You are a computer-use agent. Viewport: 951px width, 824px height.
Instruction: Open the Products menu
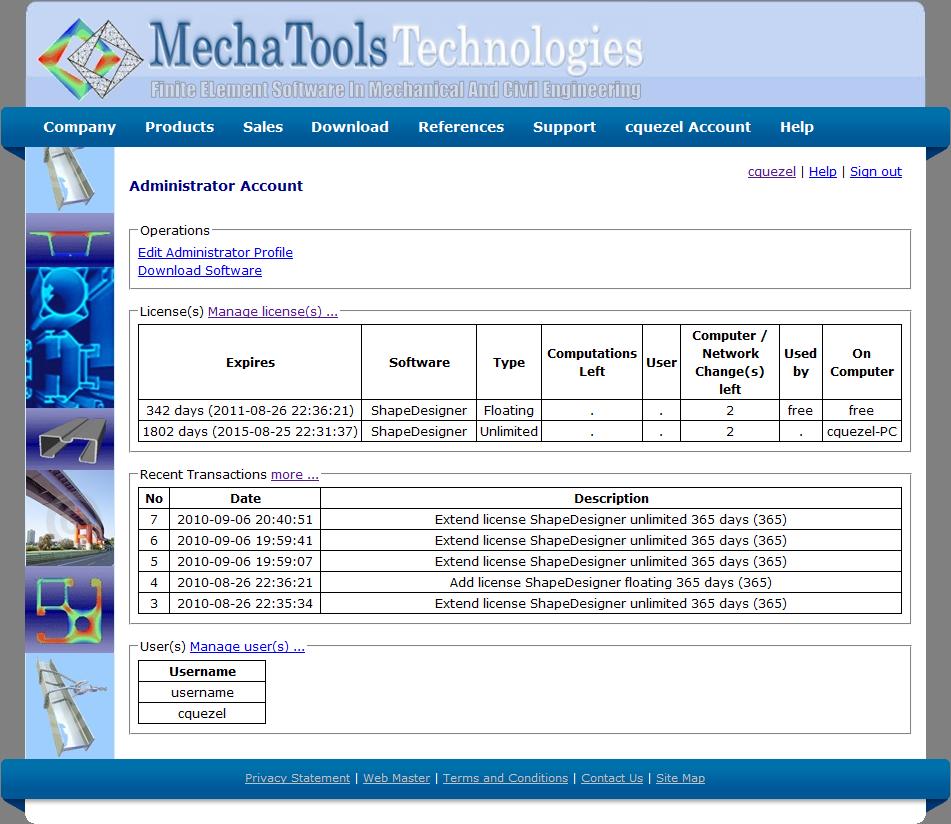180,127
